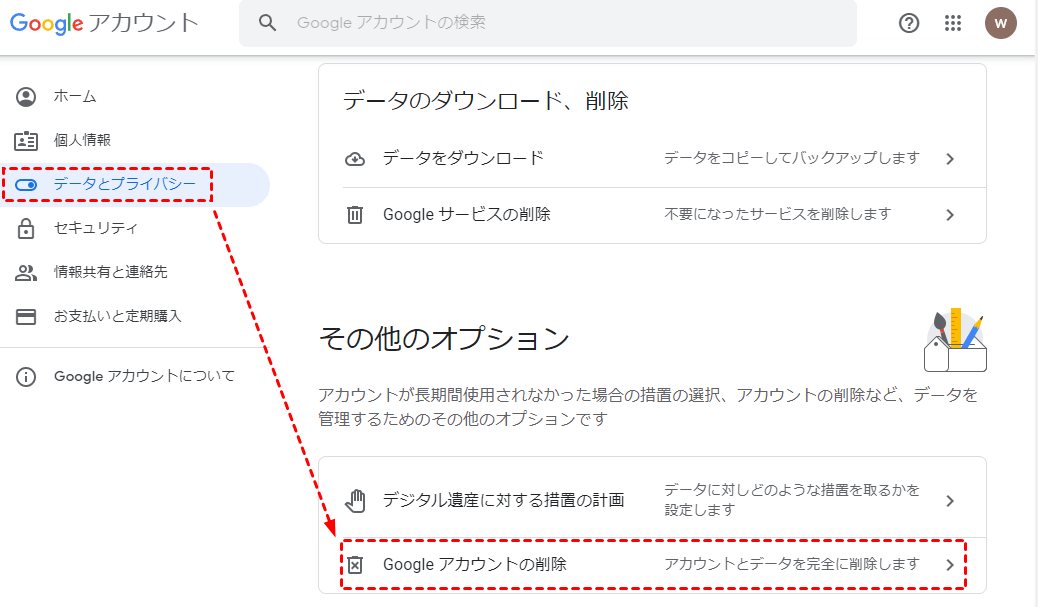Open the Google apps grid icon
Screen dimensions: 1038x607
(x=953, y=23)
